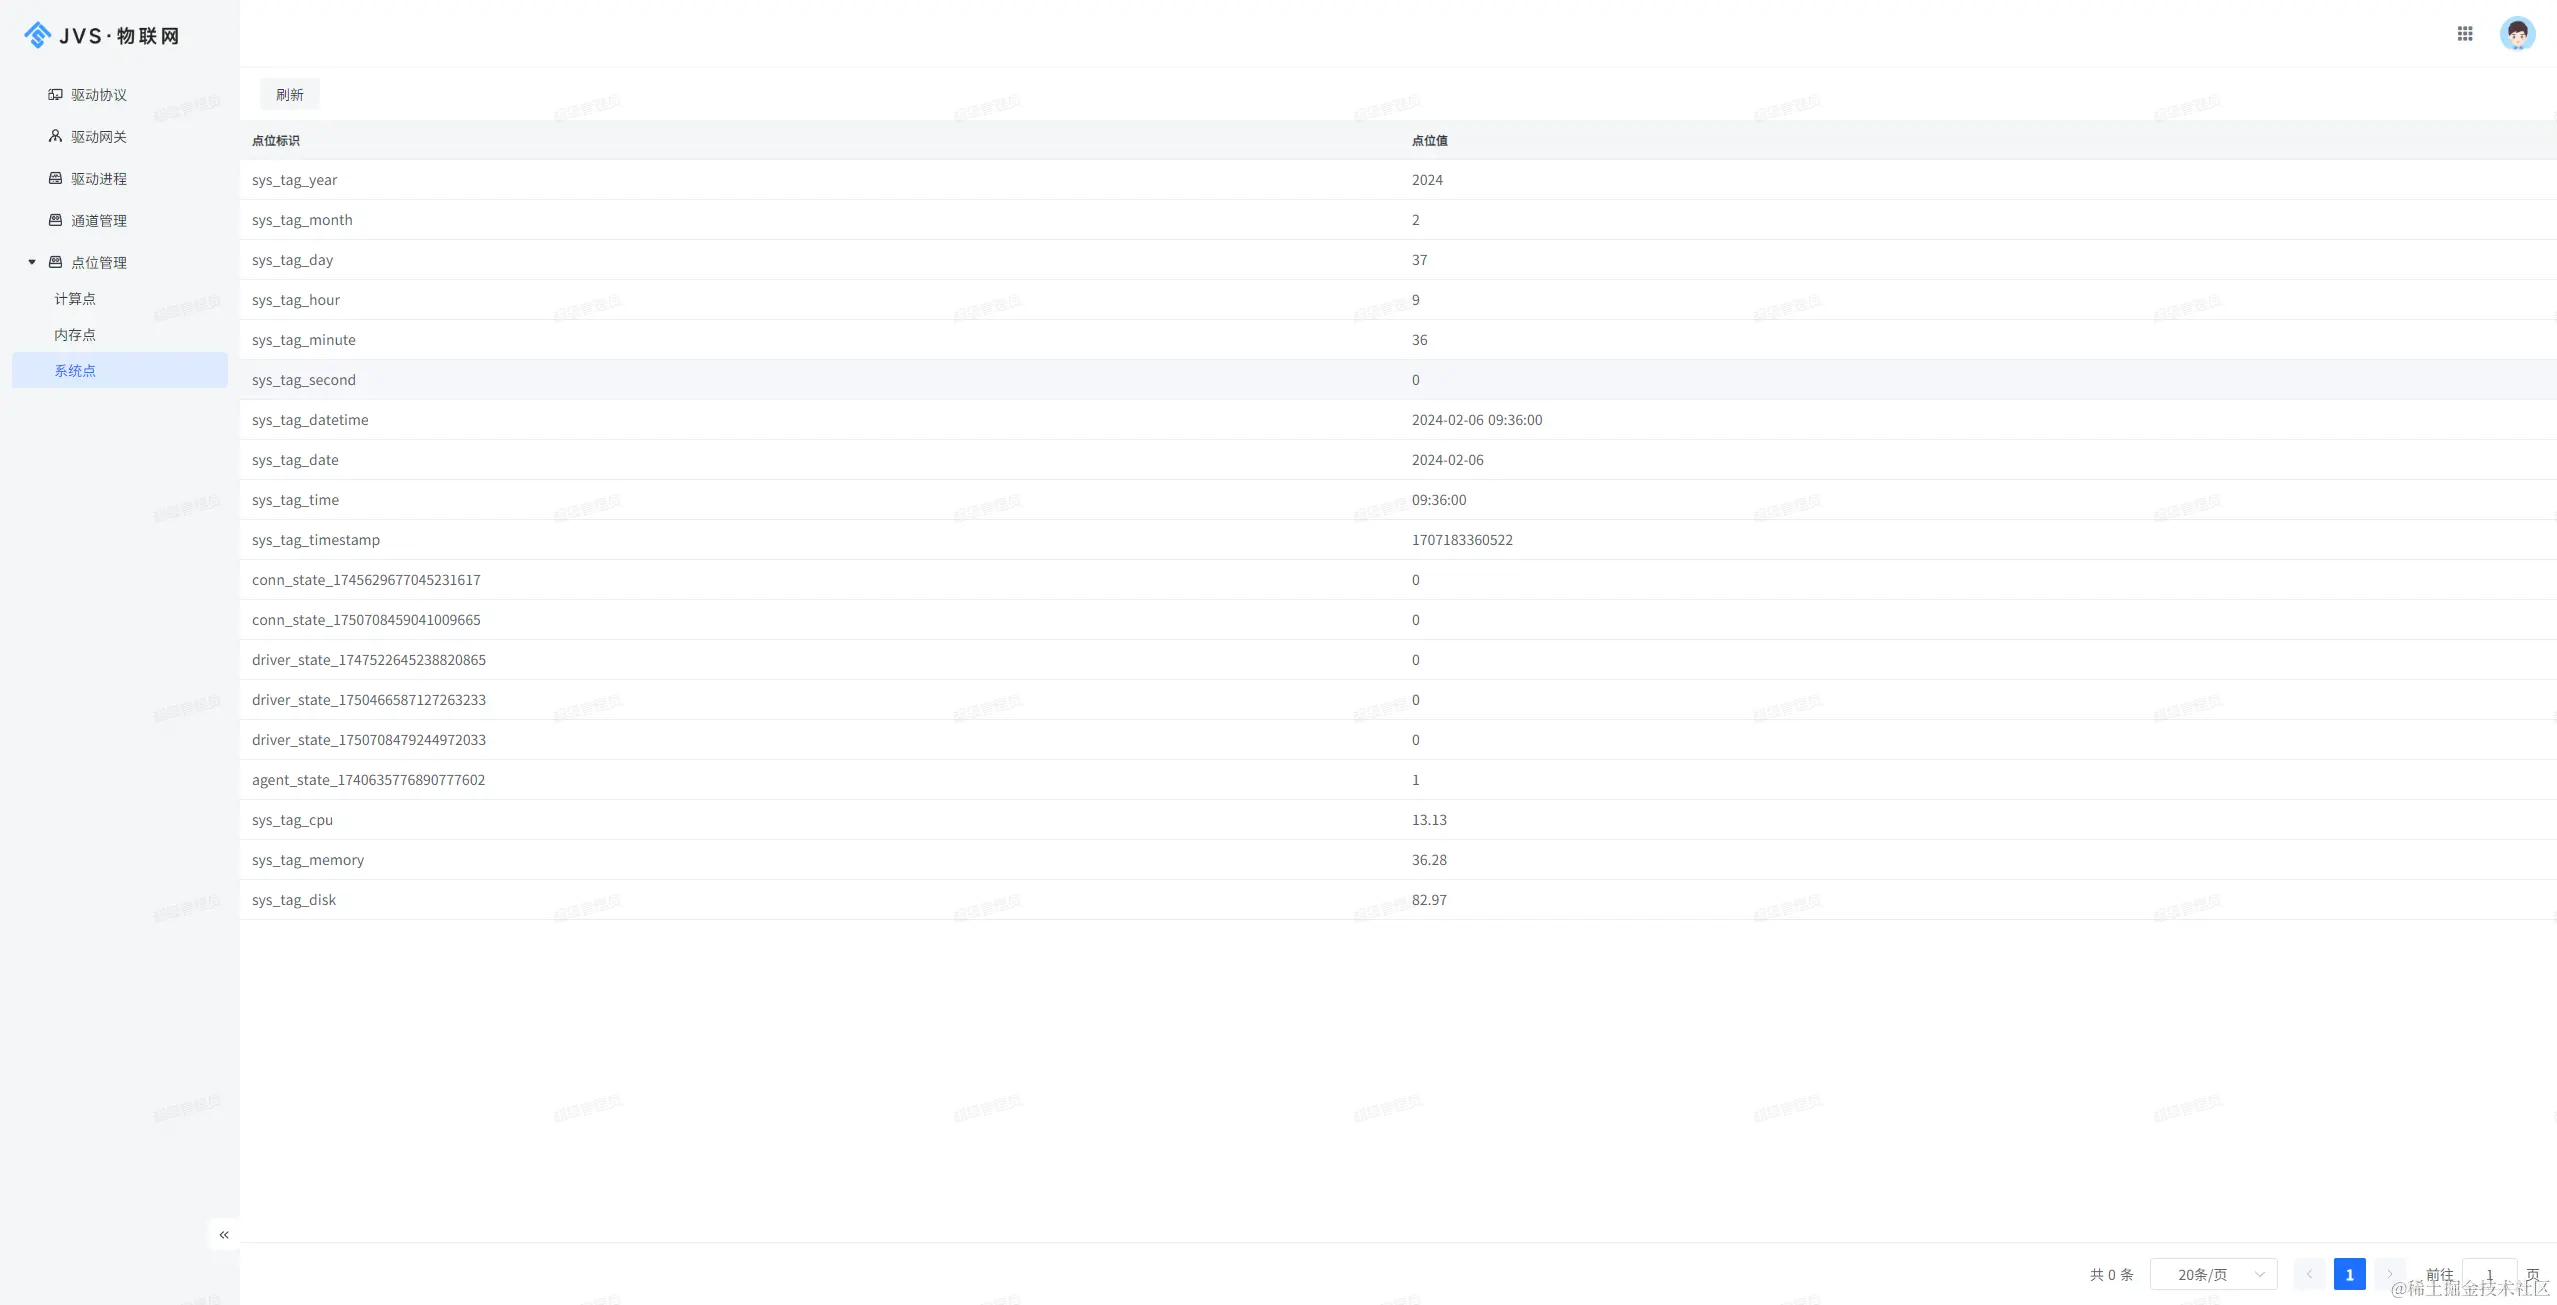The height and width of the screenshot is (1305, 2557).
Task: Click the next page arrow
Action: pos(2389,1275)
